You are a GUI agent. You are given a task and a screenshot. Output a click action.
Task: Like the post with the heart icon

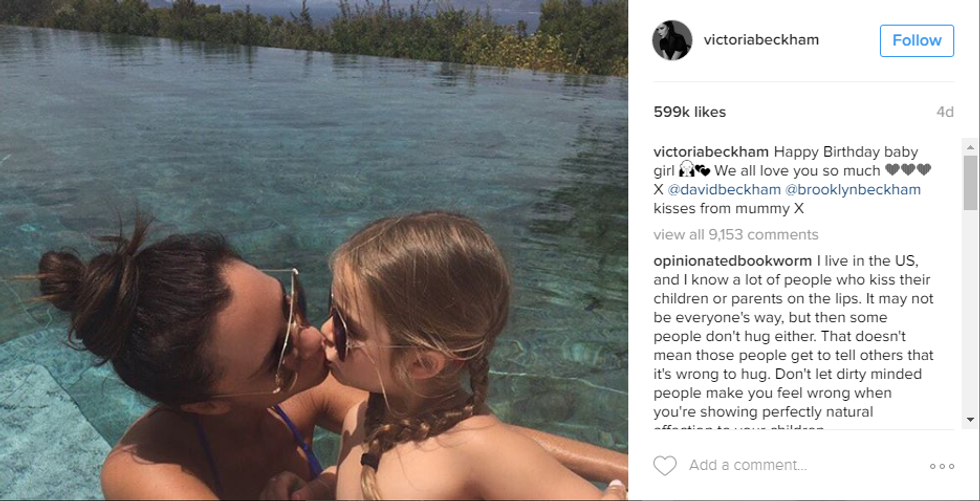pos(665,465)
